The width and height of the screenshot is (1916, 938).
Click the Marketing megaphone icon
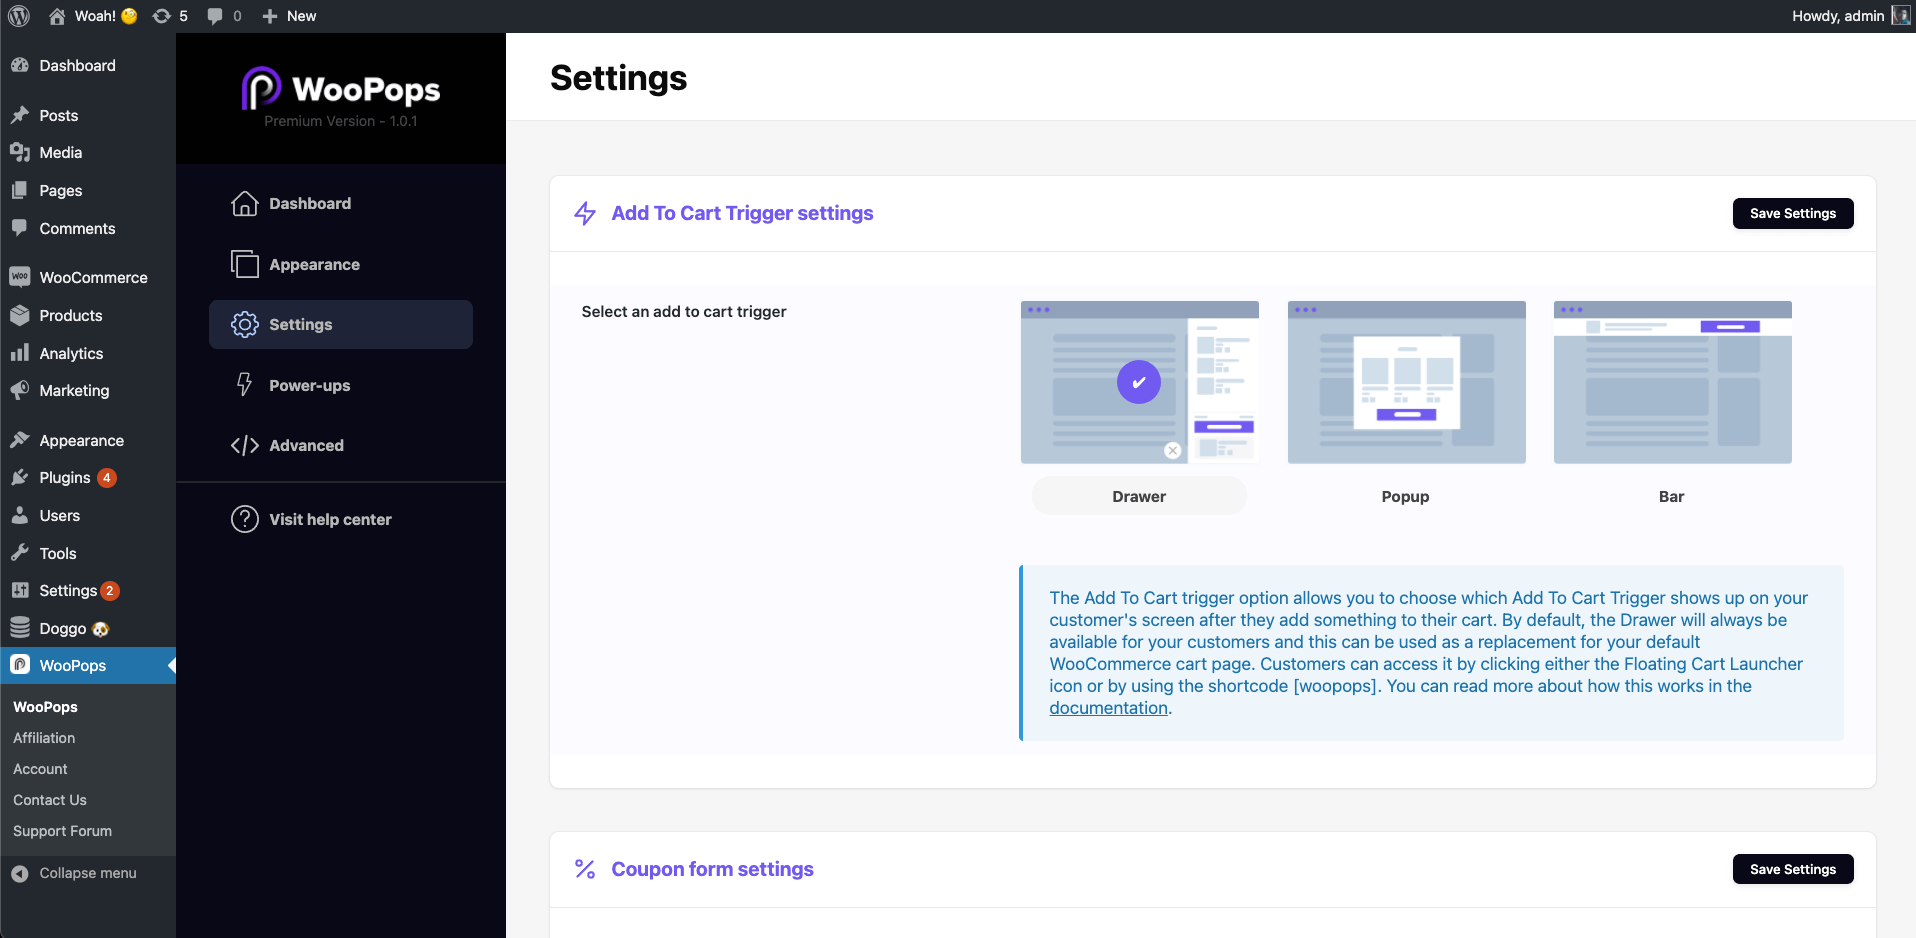coord(20,390)
